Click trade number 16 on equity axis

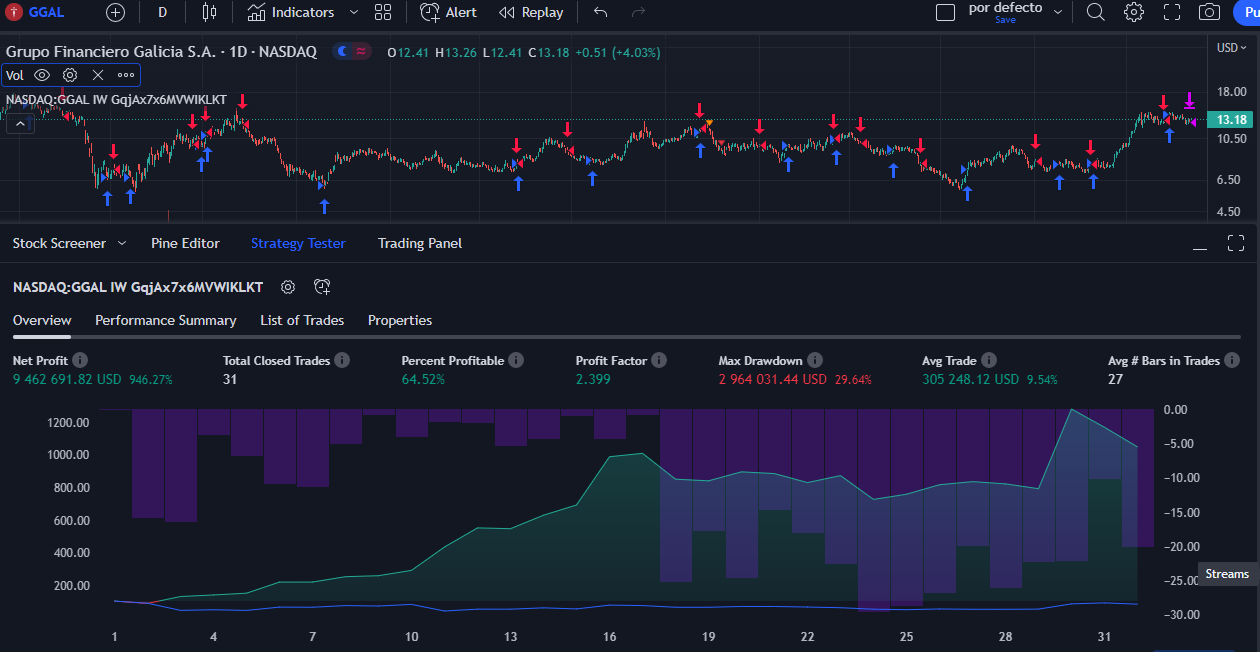609,637
